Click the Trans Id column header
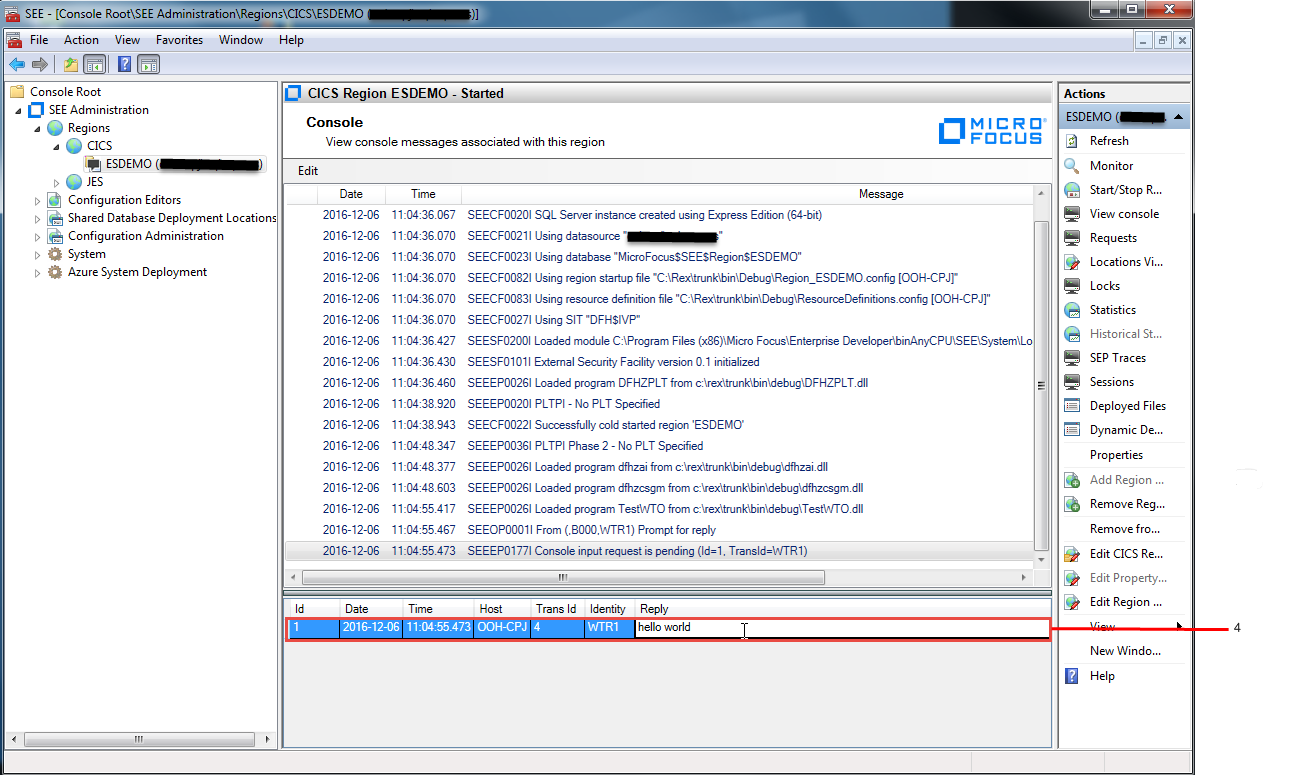This screenshot has width=1289, height=775. click(x=556, y=609)
